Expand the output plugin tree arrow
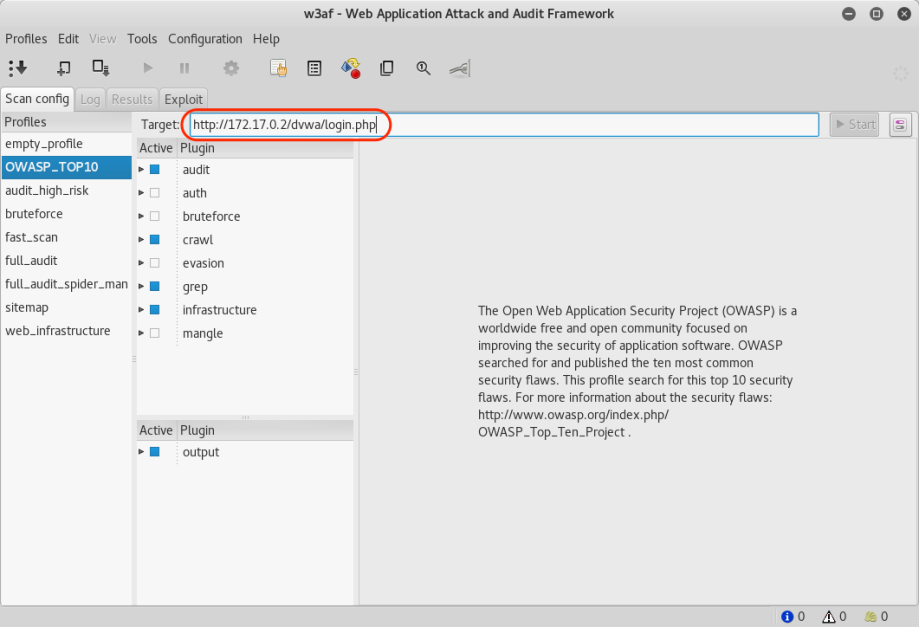The height and width of the screenshot is (627, 919). tap(141, 452)
